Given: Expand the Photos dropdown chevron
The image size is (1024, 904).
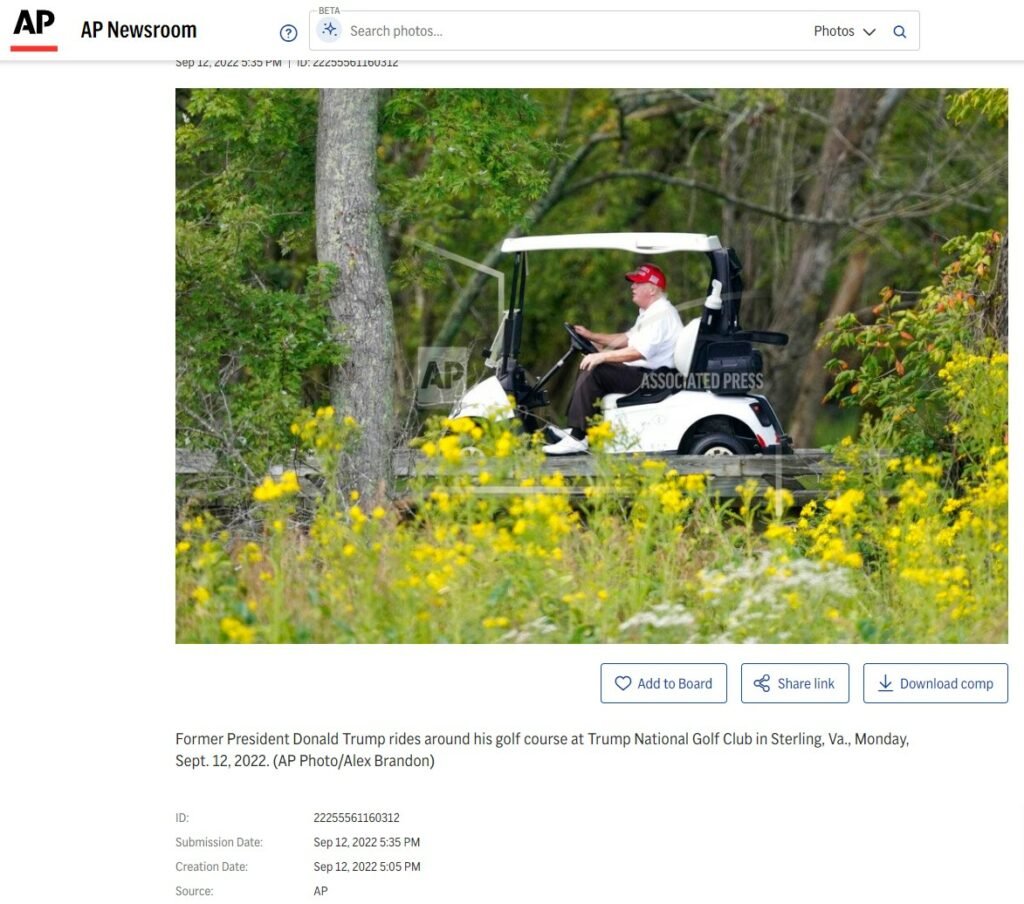Looking at the screenshot, I should click(869, 32).
